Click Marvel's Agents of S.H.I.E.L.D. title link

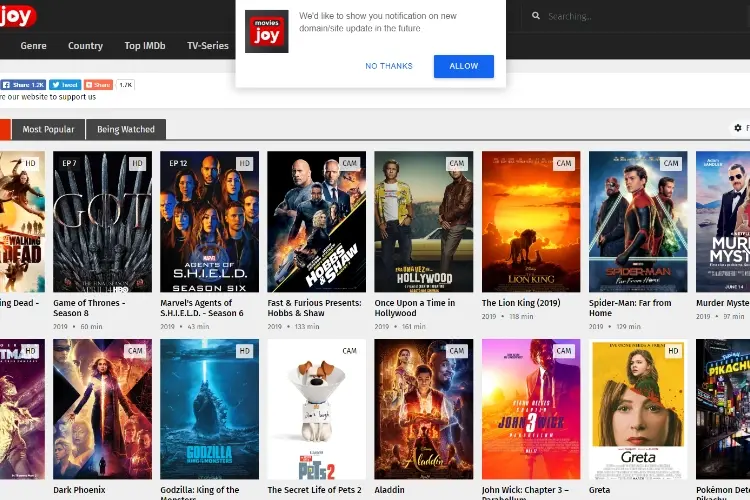pos(202,308)
